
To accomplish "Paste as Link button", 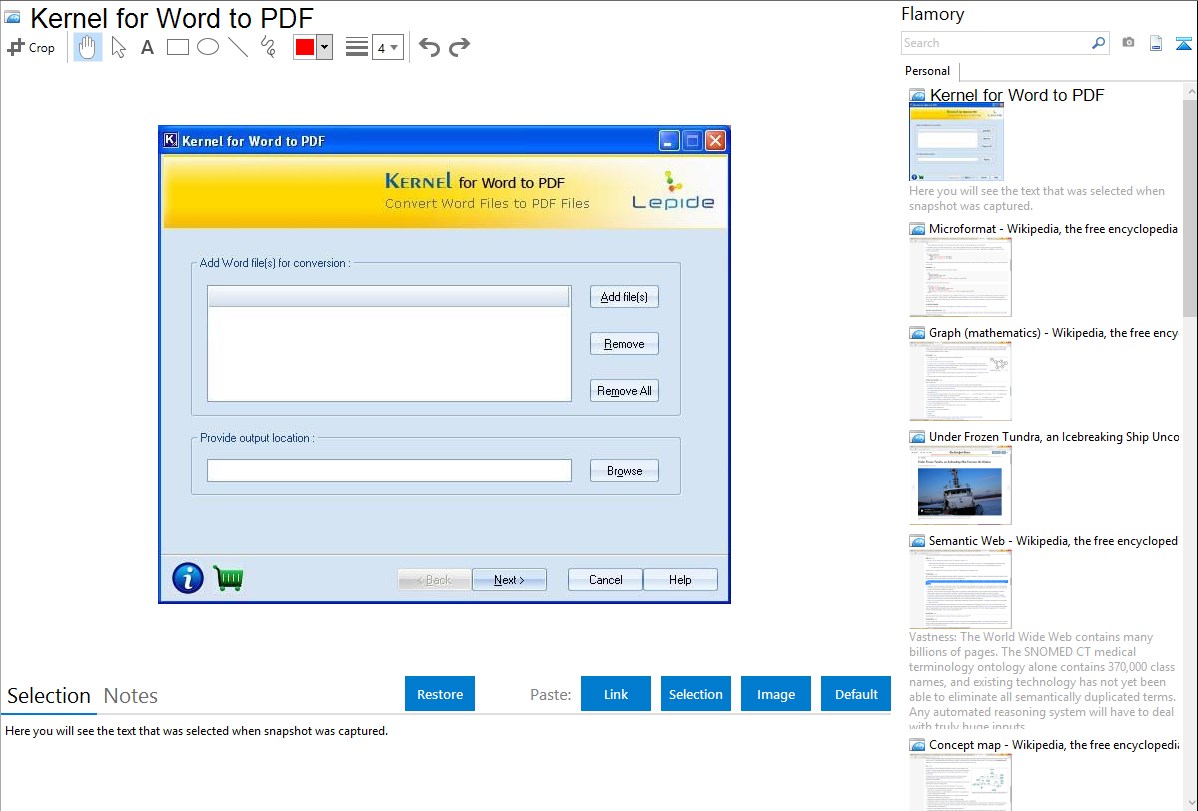I will point(616,694).
